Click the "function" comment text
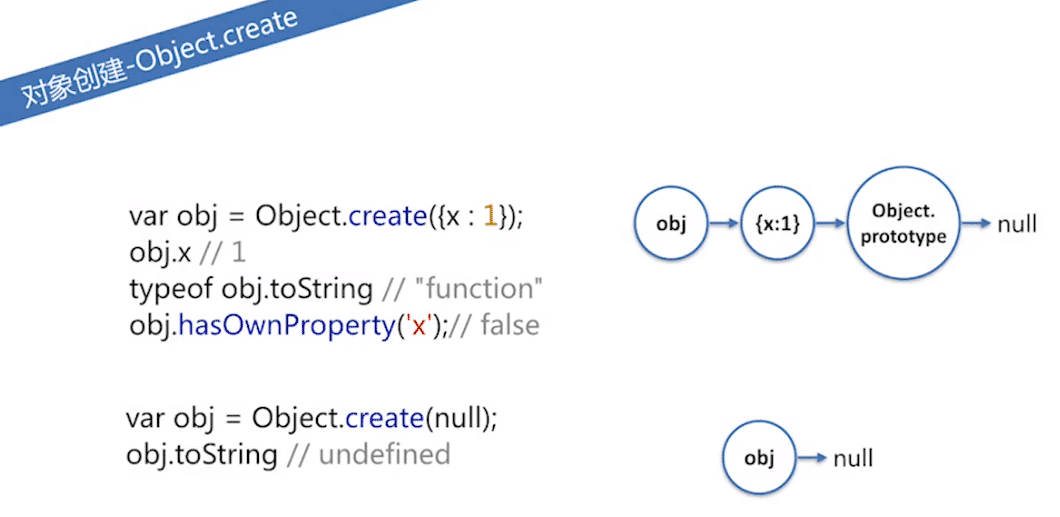 point(484,289)
